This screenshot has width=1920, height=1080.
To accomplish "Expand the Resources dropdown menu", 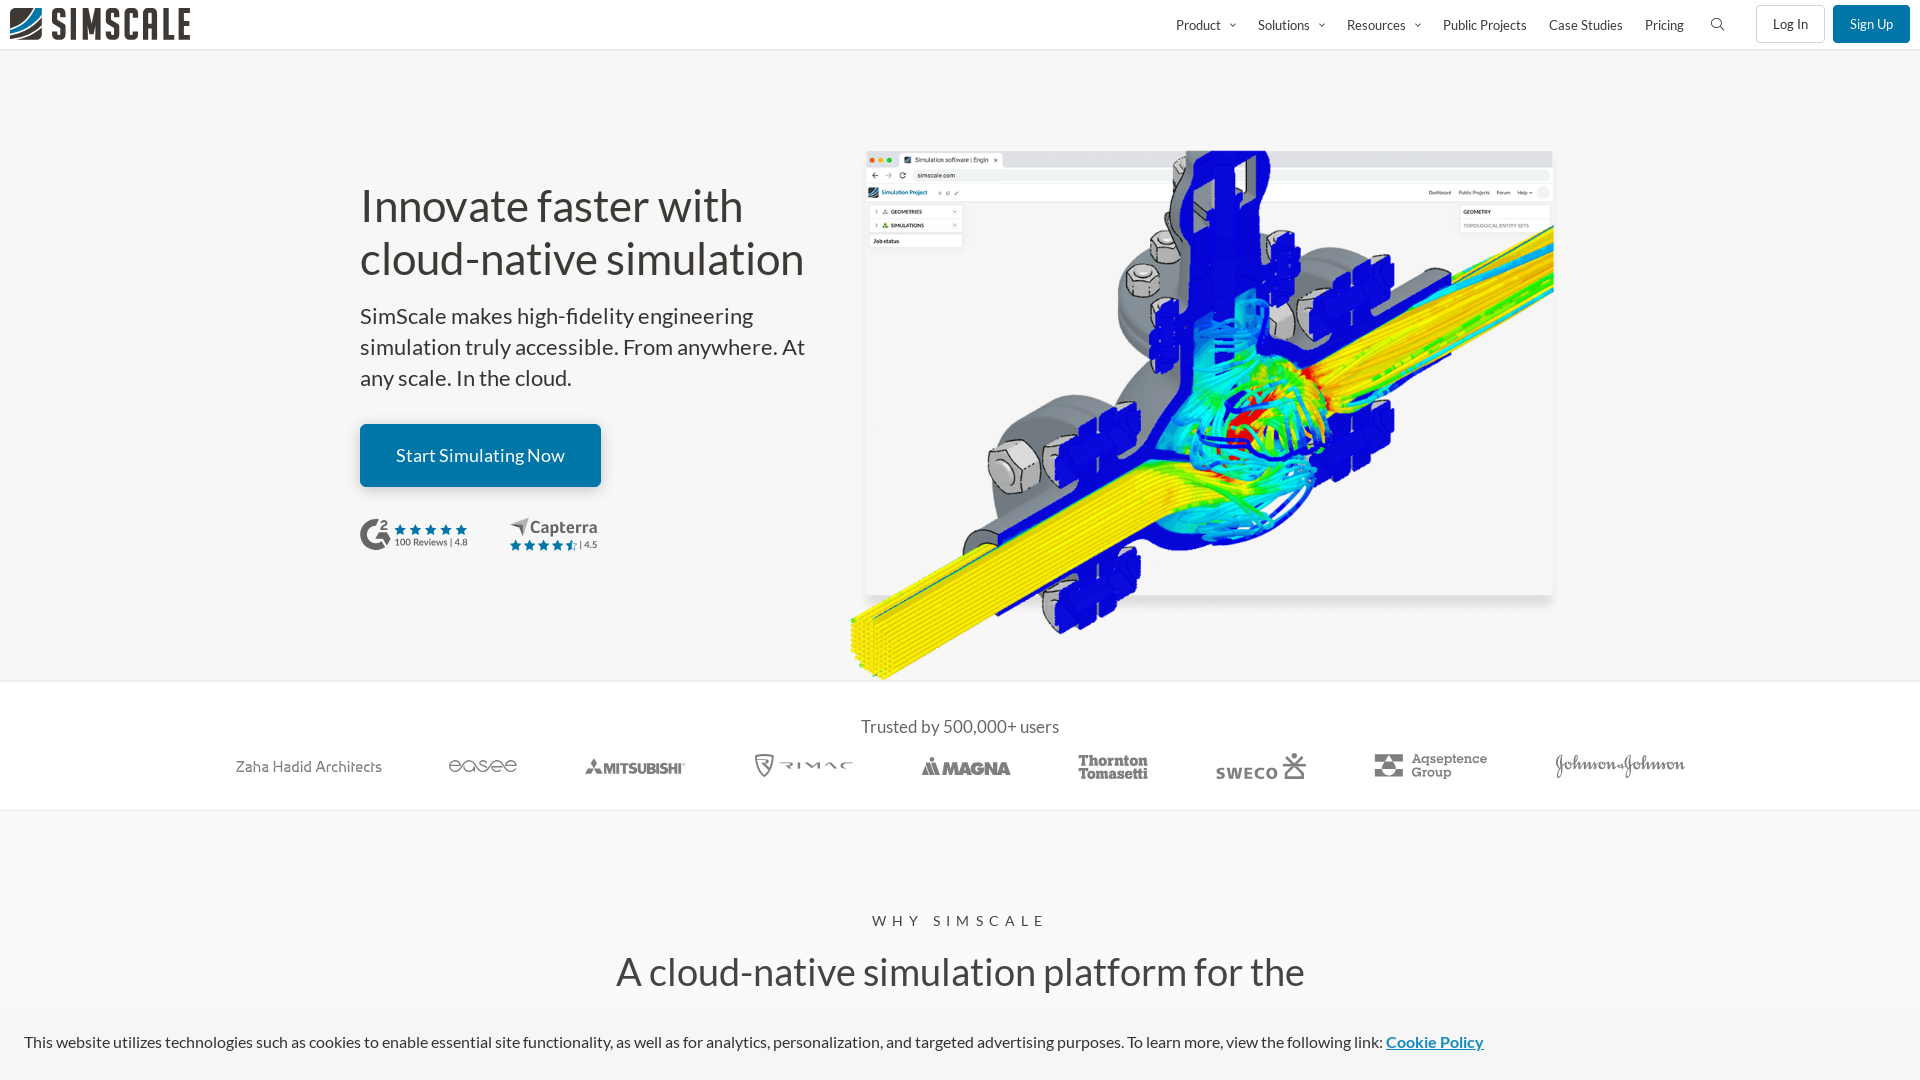I will coord(1385,24).
